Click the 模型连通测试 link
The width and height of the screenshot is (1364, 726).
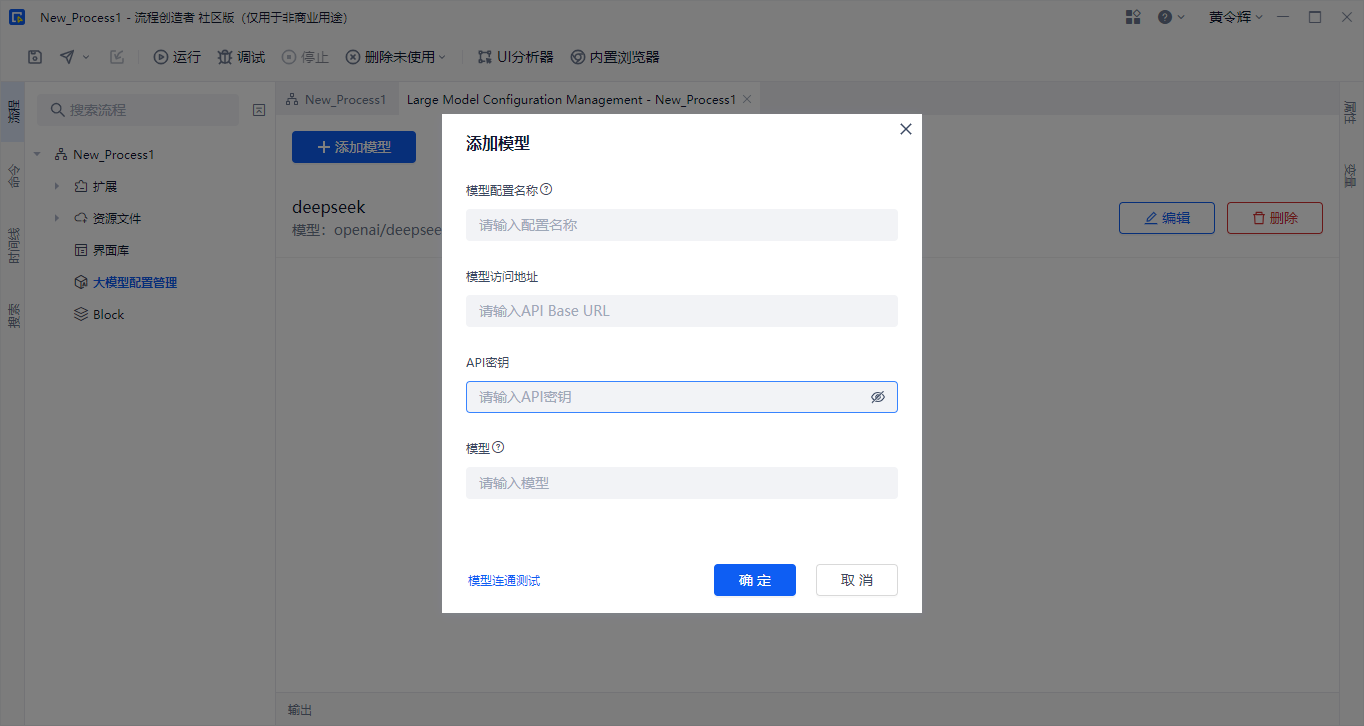point(504,581)
